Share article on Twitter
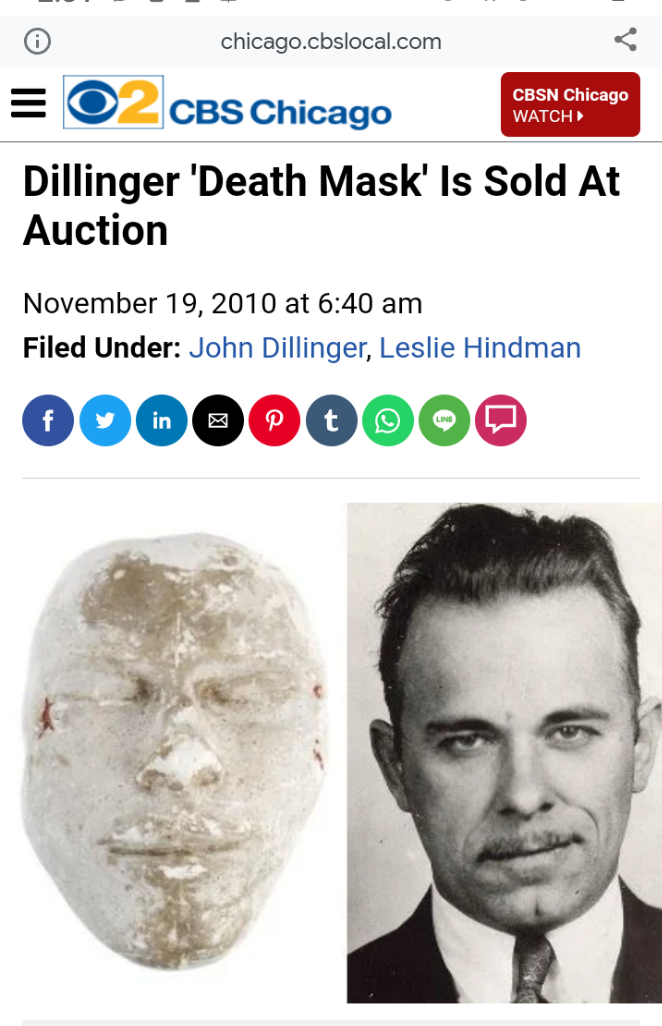Screen dimensions: 662x1026 tap(105, 420)
